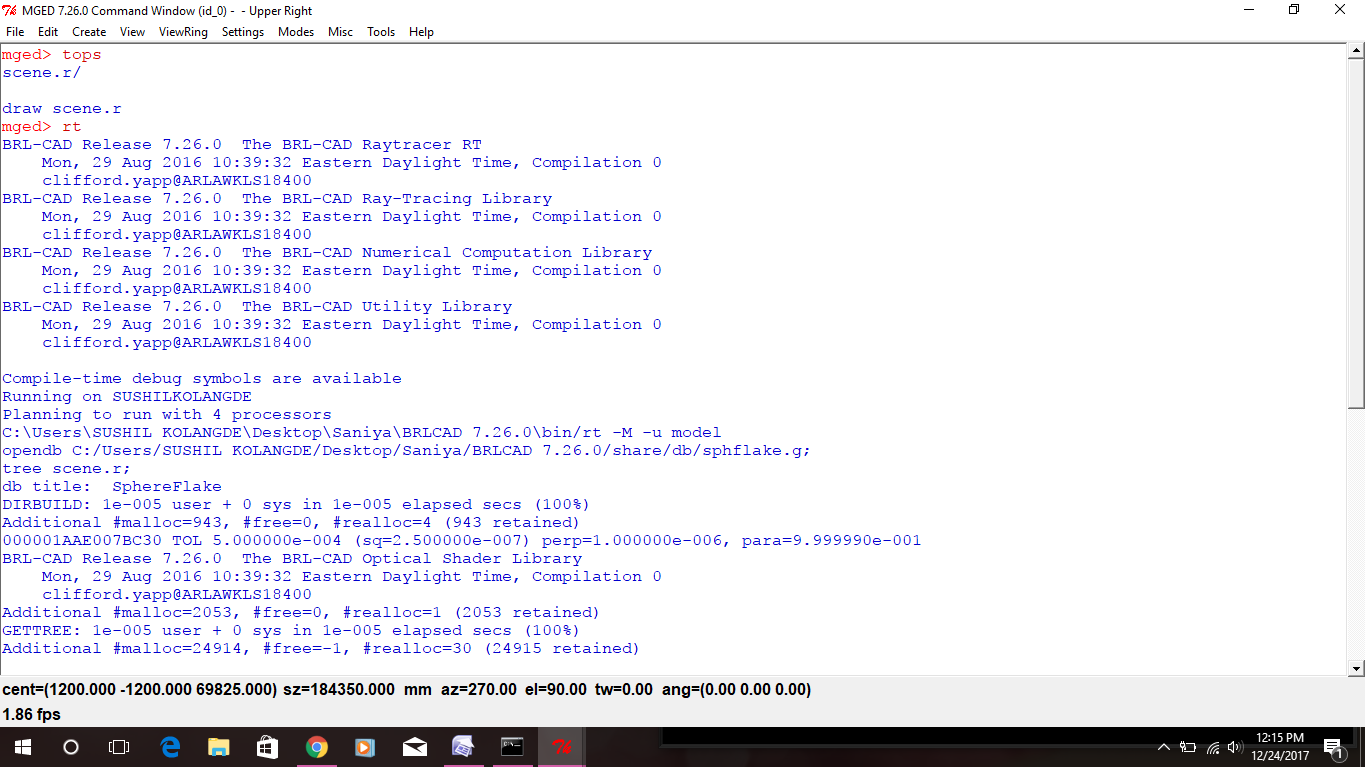
Task: Open the View menu
Action: [132, 32]
